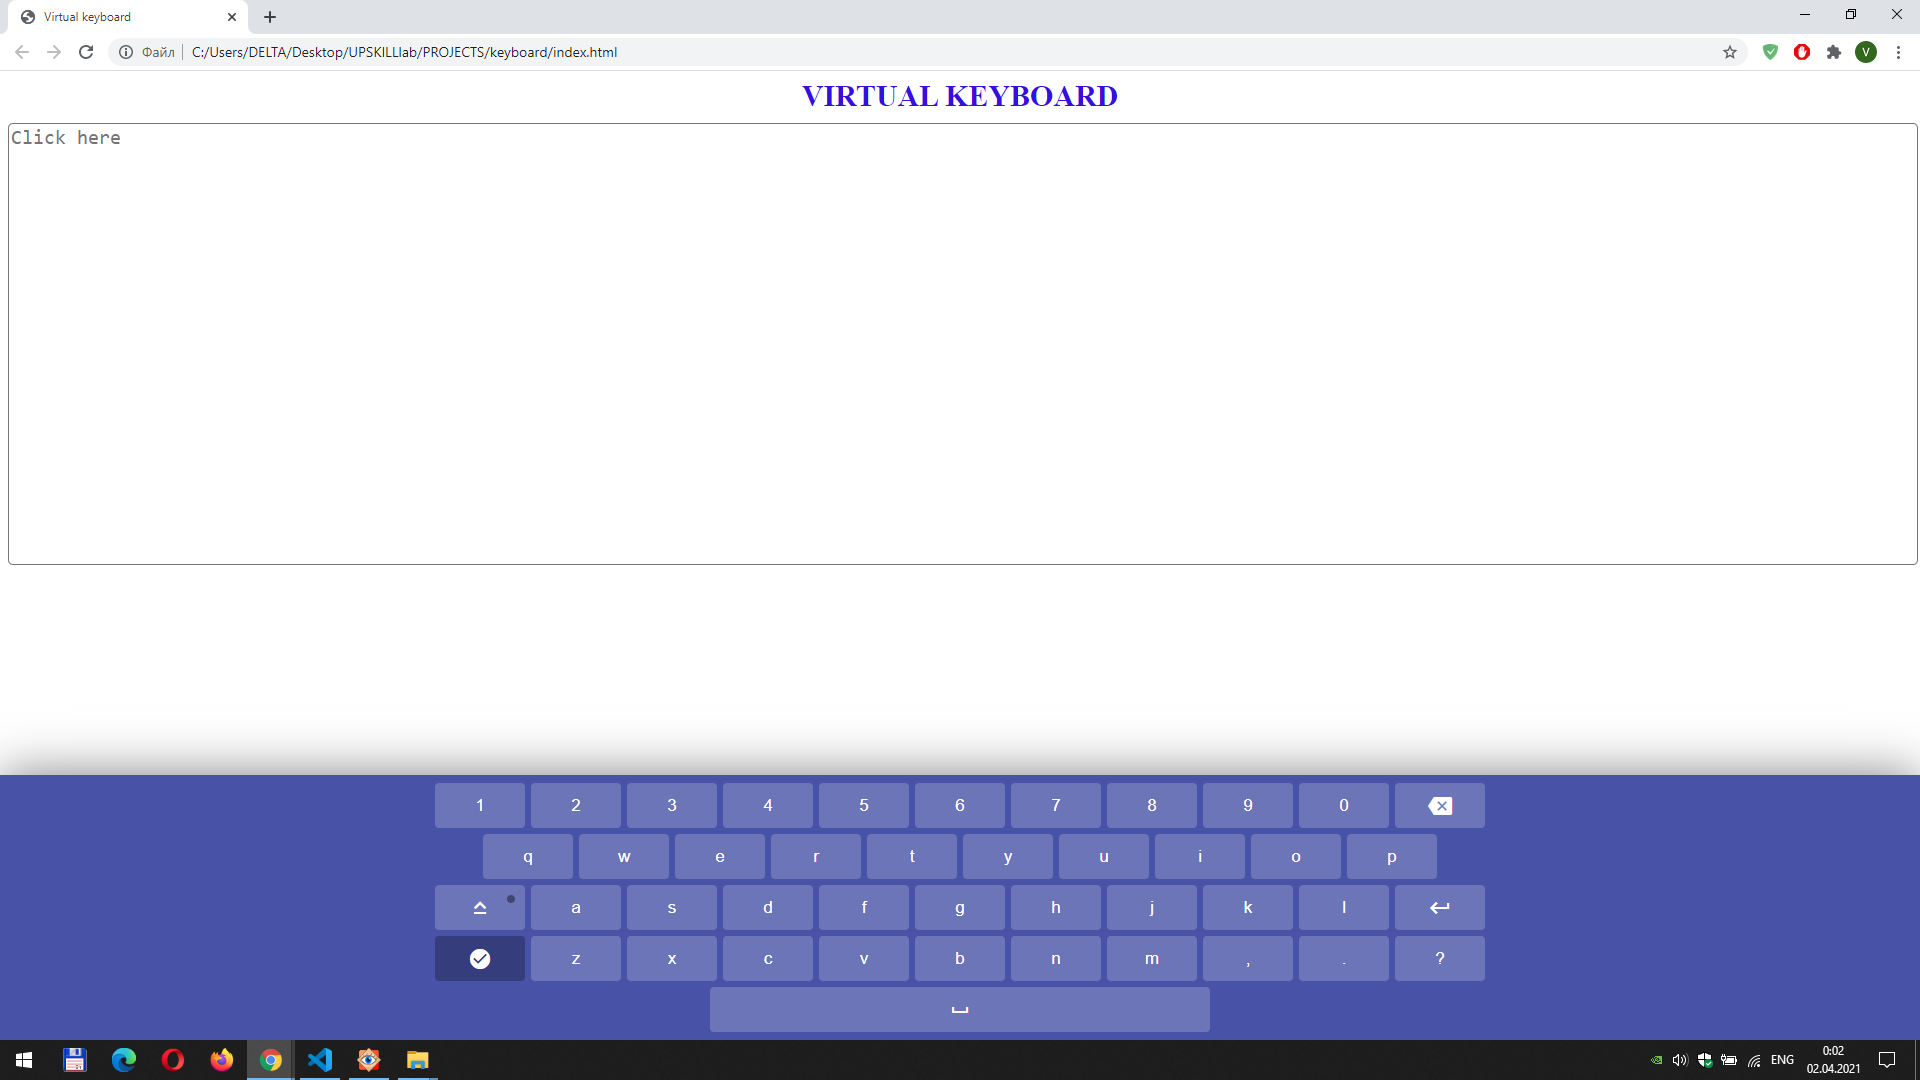
Task: Open File Explorer from taskbar
Action: click(418, 1060)
